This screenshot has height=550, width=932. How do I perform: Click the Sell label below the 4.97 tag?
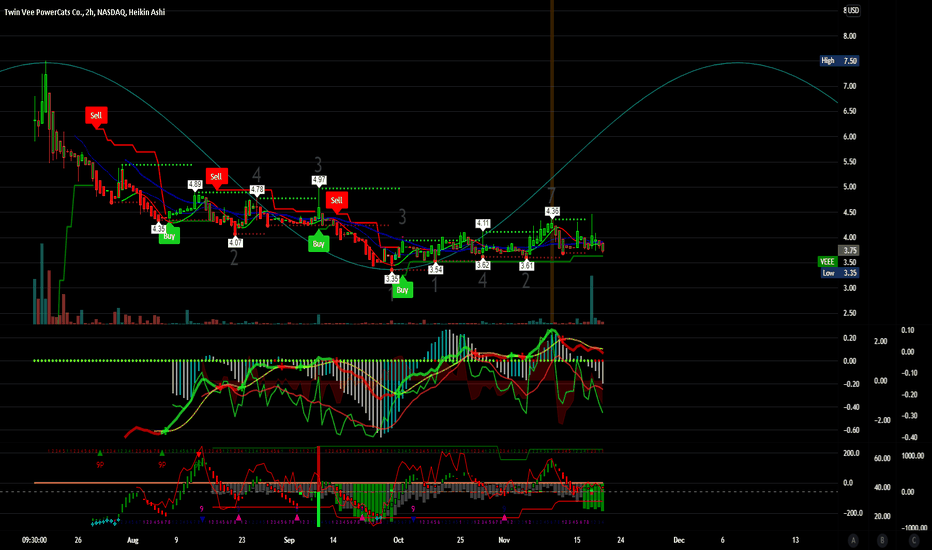(x=336, y=200)
